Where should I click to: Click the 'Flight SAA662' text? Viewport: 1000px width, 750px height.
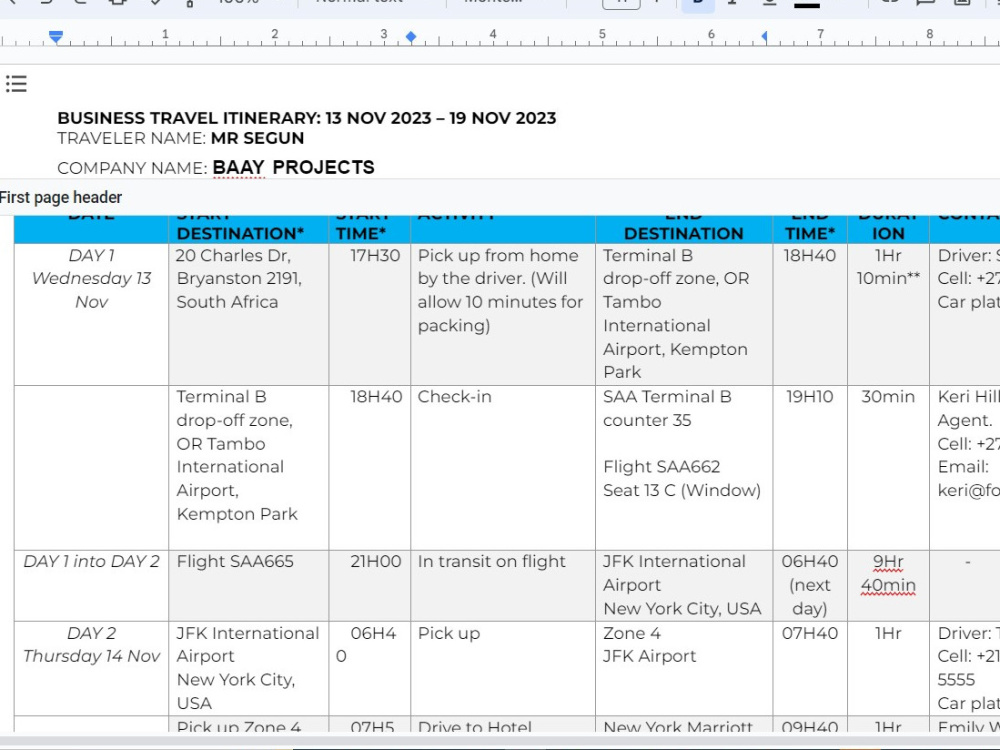coord(661,467)
